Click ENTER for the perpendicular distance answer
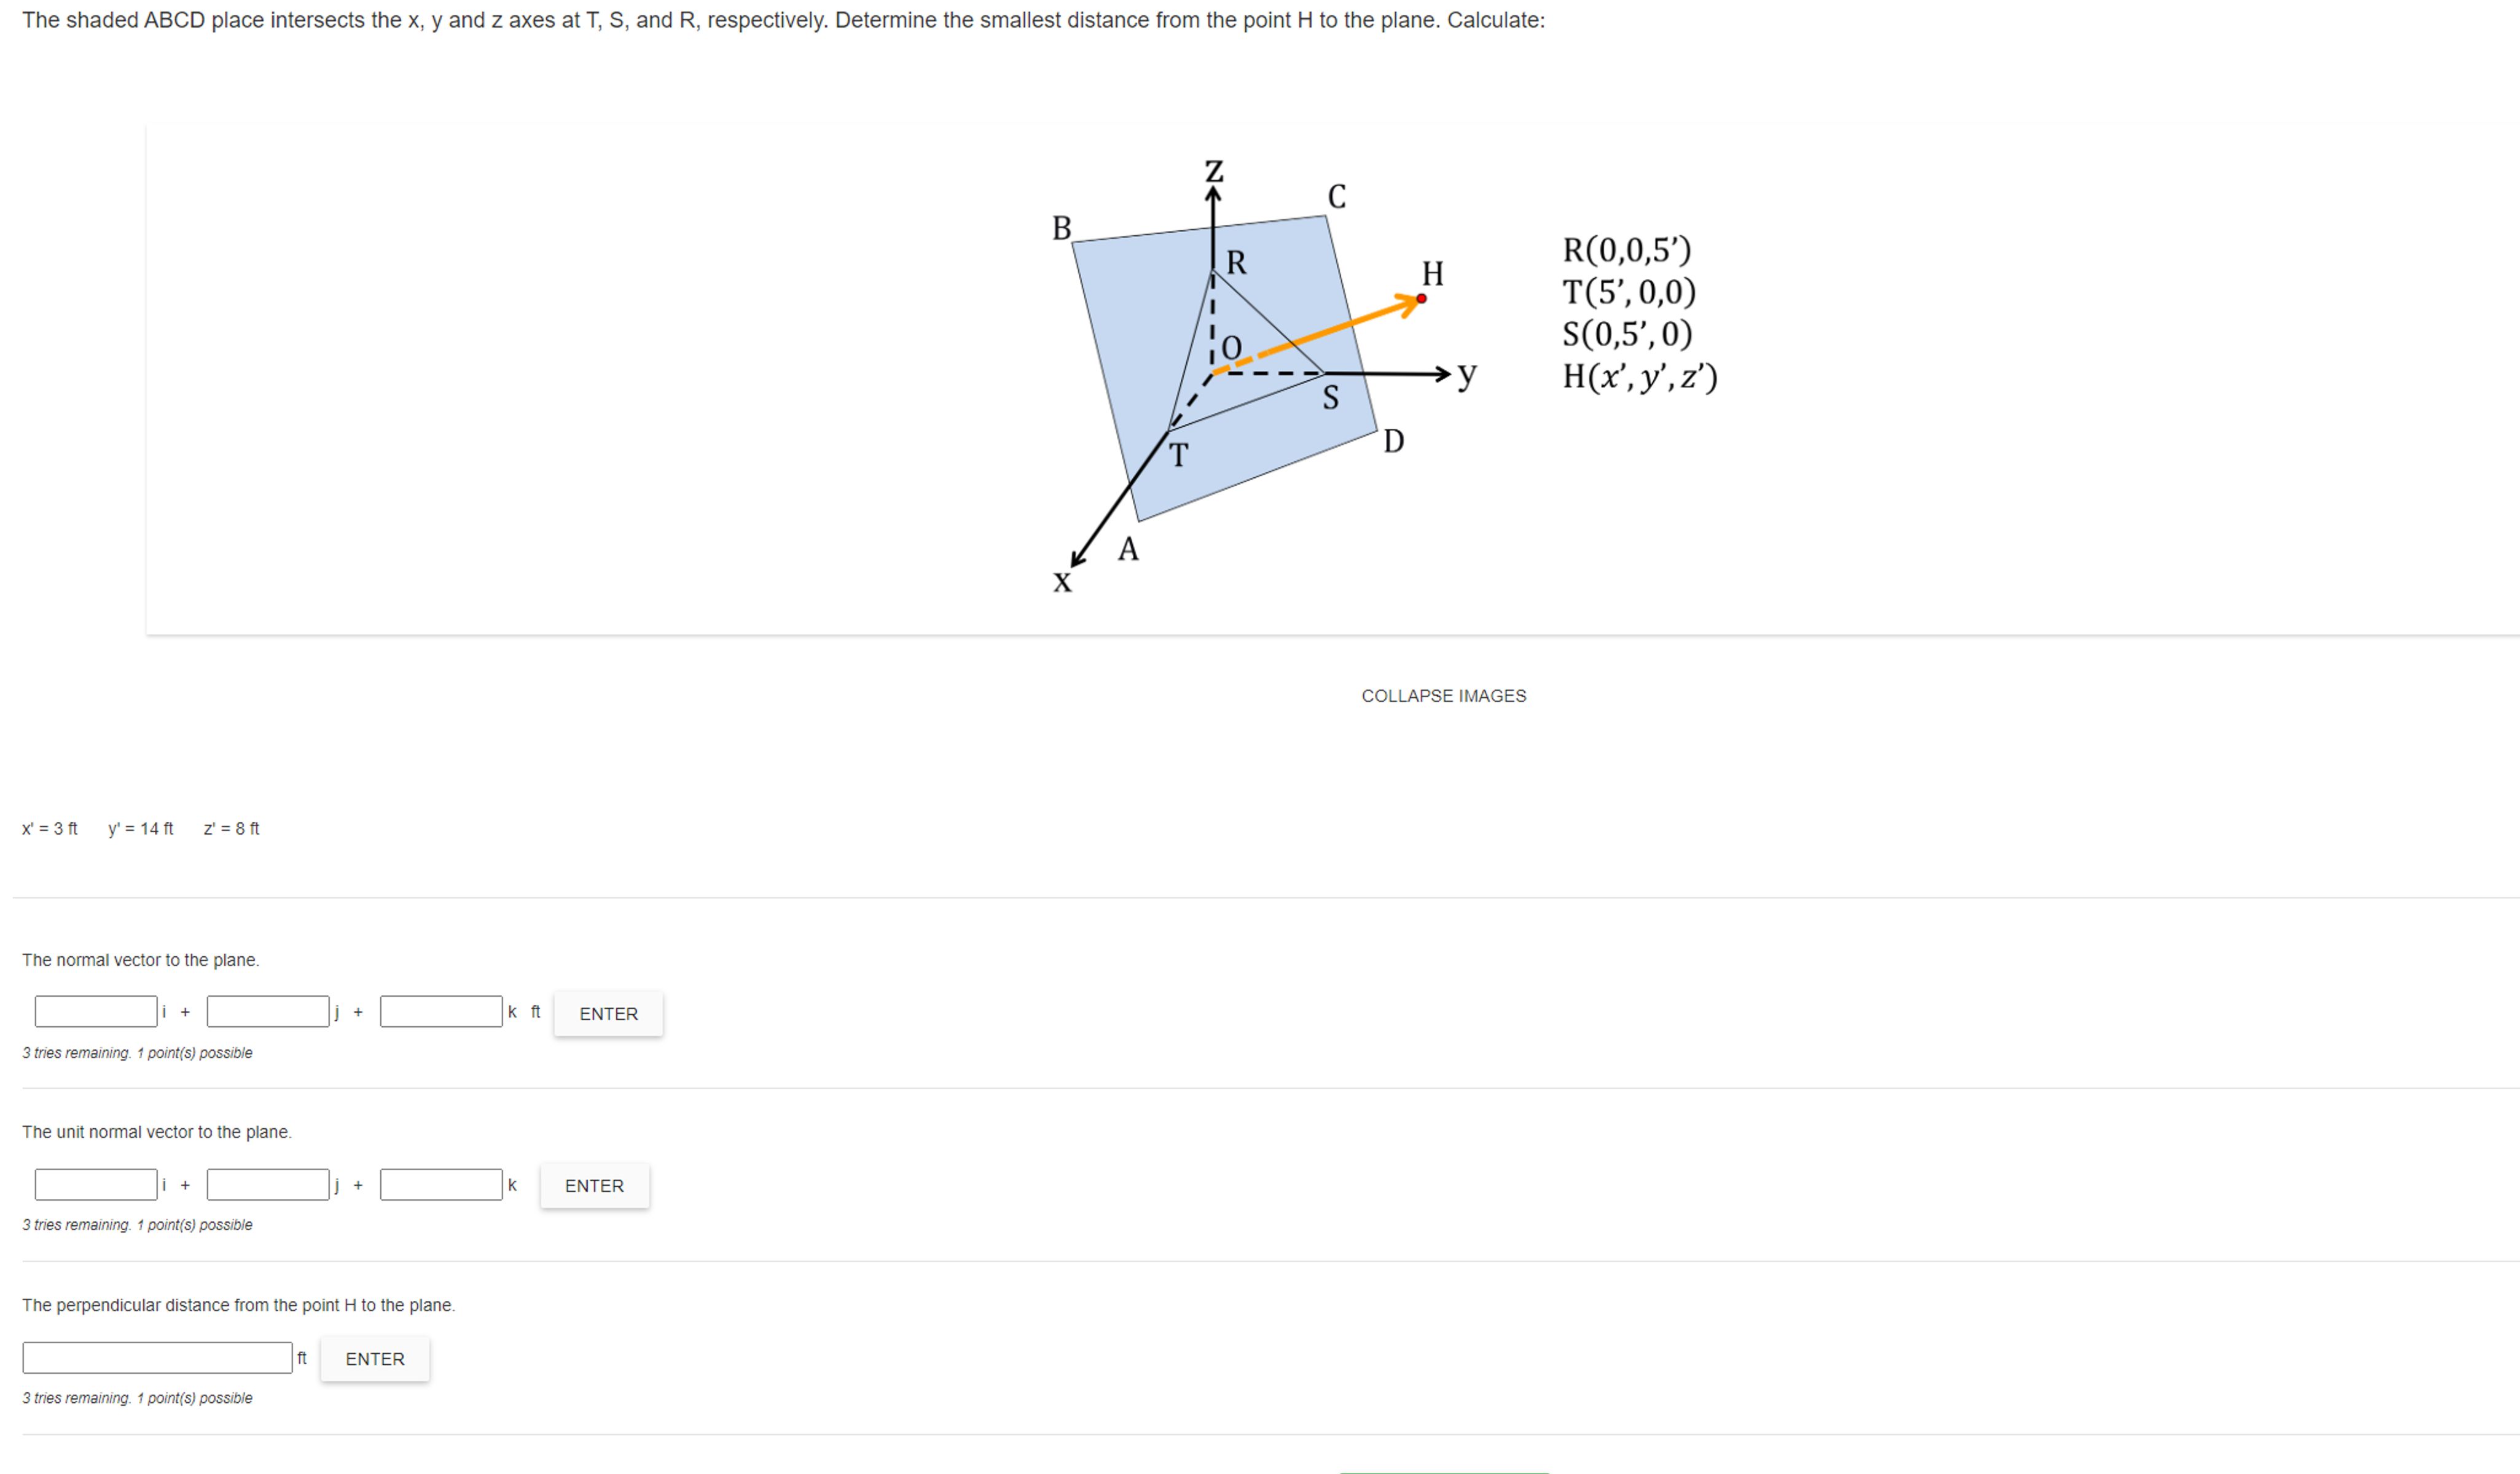The width and height of the screenshot is (2520, 1474). click(x=374, y=1358)
